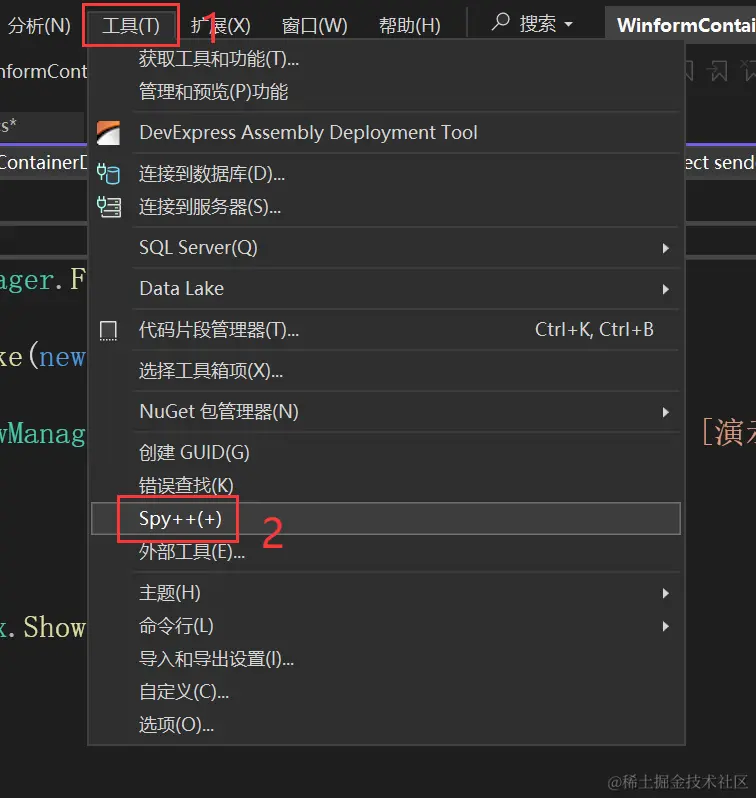756x798 pixels.
Task: Open 选项(O)... dialog
Action: (385, 725)
